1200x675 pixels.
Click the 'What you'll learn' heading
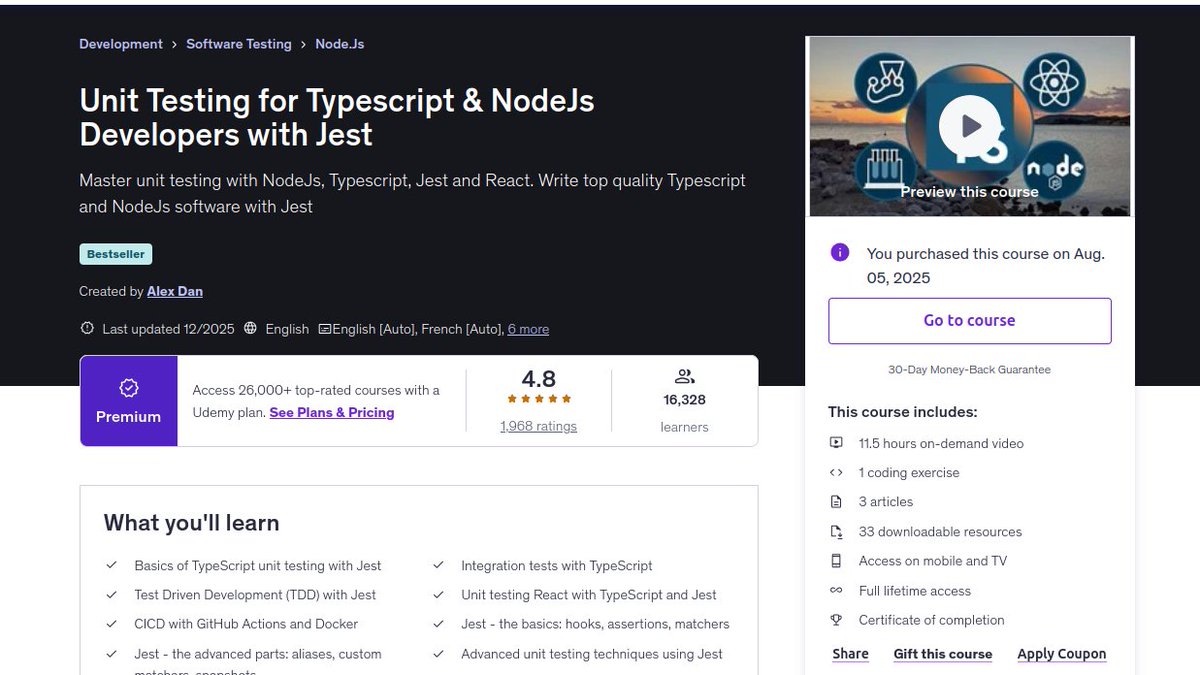pos(191,523)
